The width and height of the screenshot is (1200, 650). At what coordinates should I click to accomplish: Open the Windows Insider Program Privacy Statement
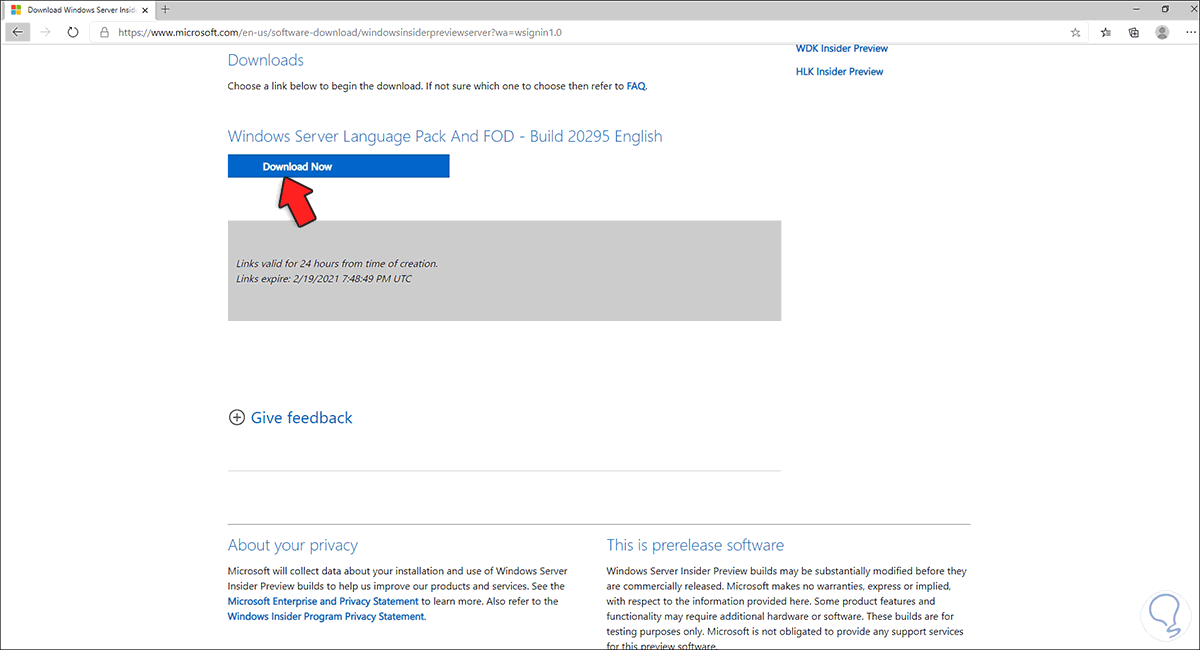(325, 616)
